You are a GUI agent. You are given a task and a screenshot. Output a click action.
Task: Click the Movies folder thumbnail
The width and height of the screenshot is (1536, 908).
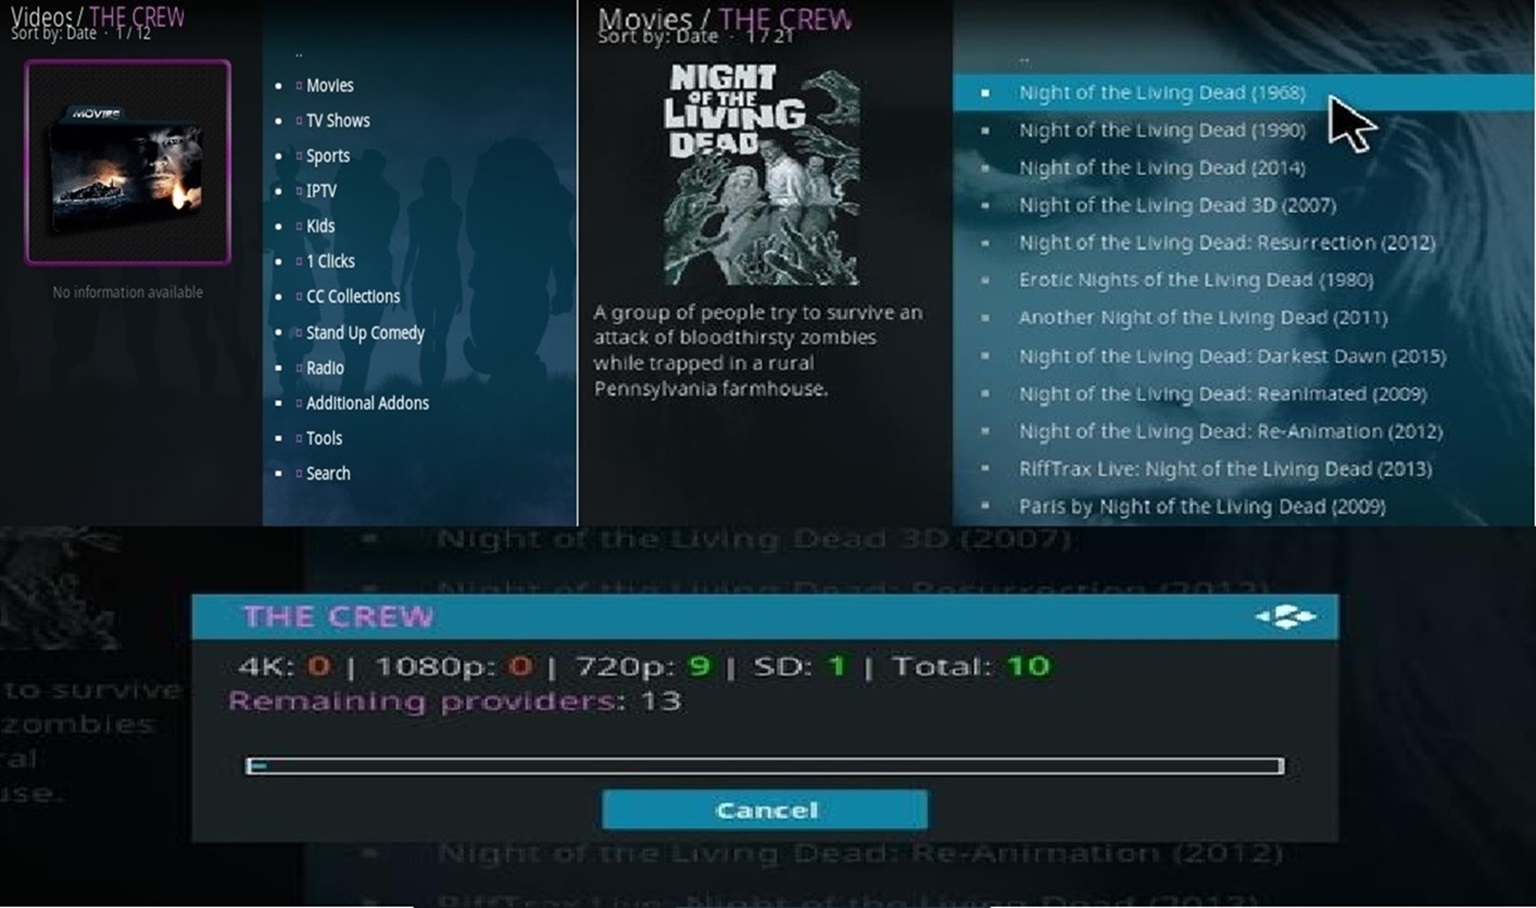point(128,162)
